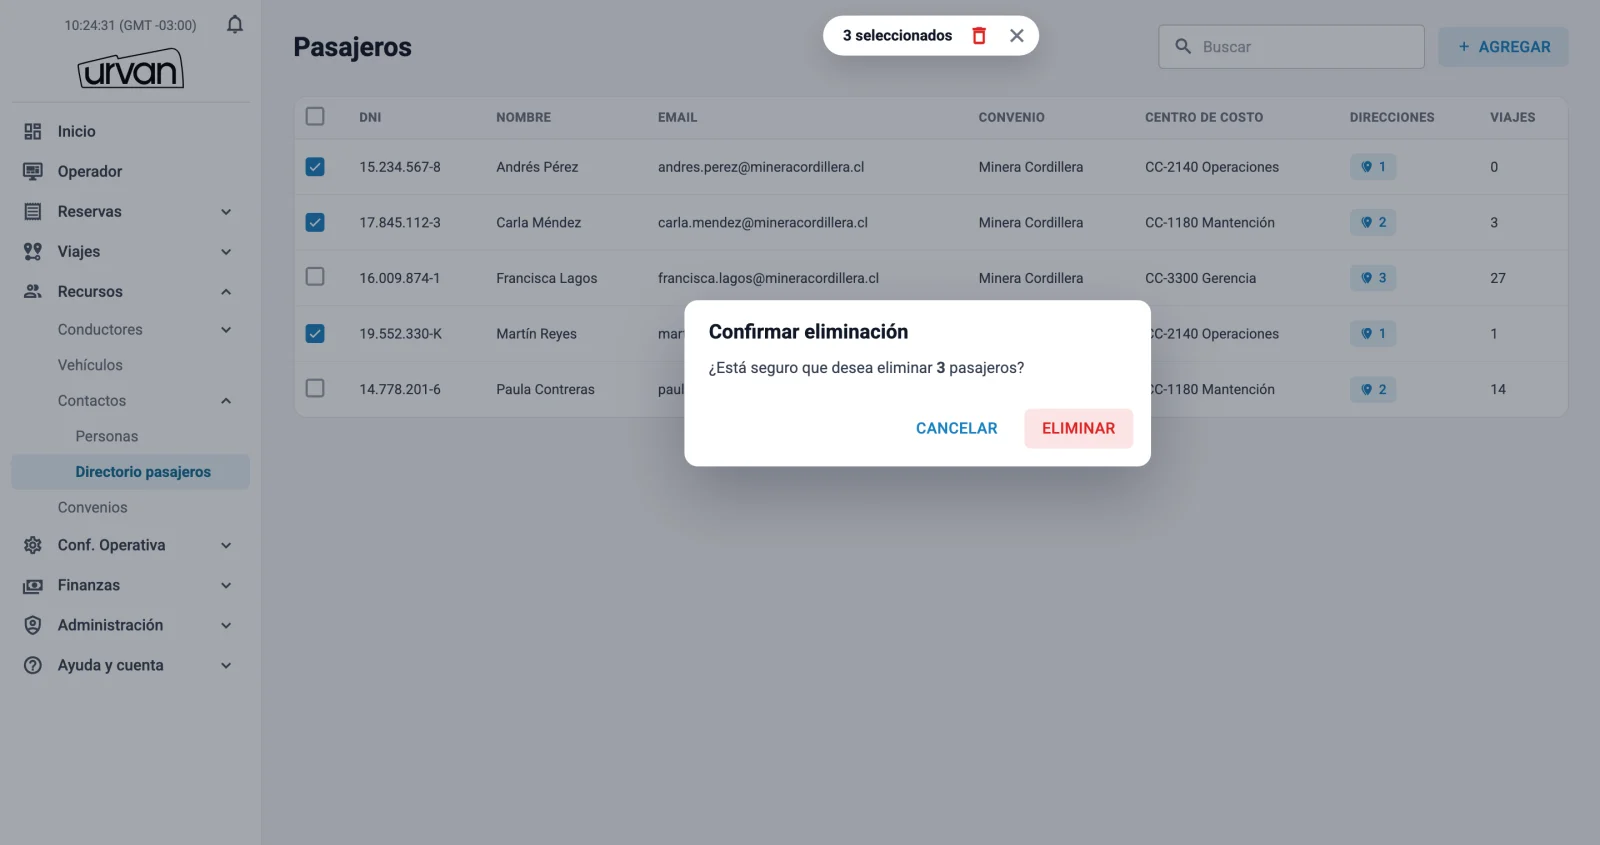Check Paula Contreras's row checkbox
1600x845 pixels.
[x=315, y=387]
